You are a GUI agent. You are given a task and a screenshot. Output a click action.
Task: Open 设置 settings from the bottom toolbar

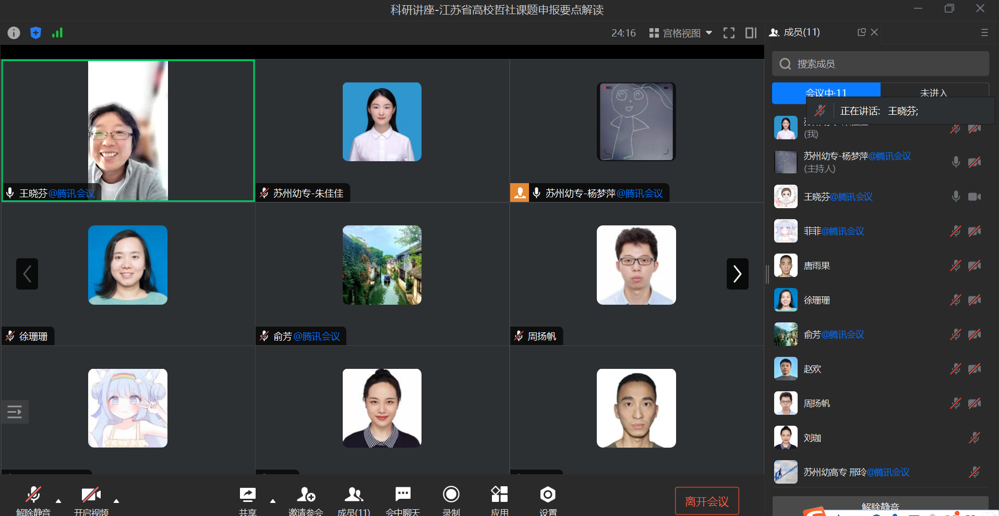547,495
